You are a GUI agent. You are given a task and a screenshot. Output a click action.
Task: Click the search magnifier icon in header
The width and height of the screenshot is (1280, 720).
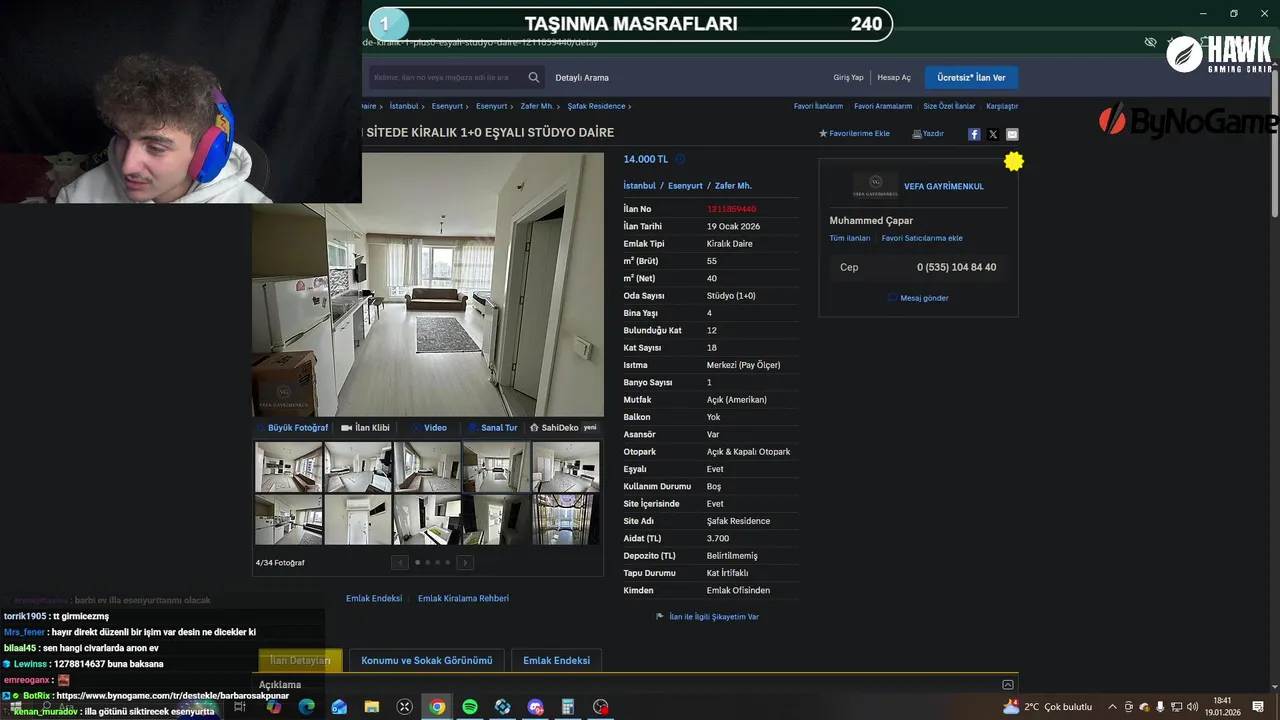coord(534,77)
